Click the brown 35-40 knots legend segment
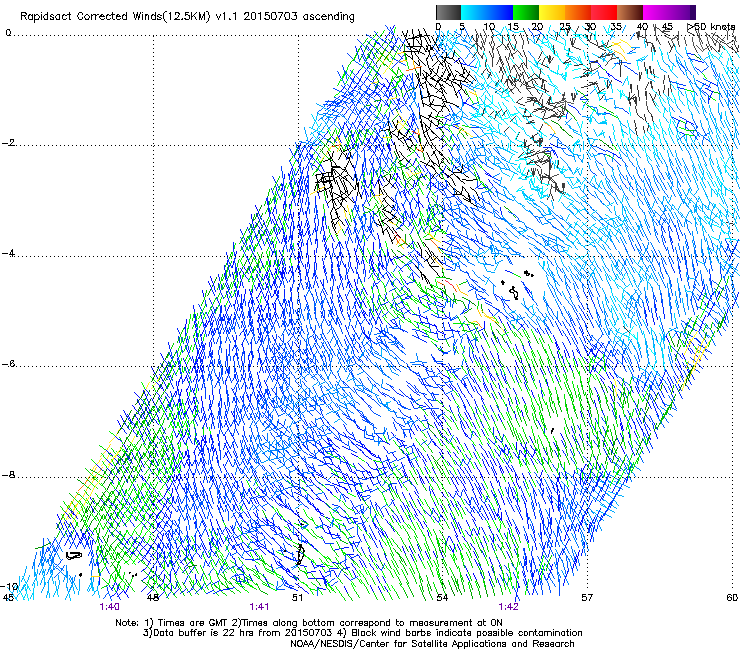 [630, 12]
